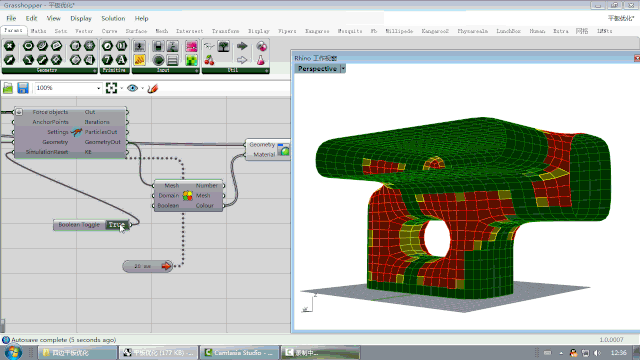Open the Solution menu
This screenshot has width=640, height=360.
pyautogui.click(x=113, y=18)
